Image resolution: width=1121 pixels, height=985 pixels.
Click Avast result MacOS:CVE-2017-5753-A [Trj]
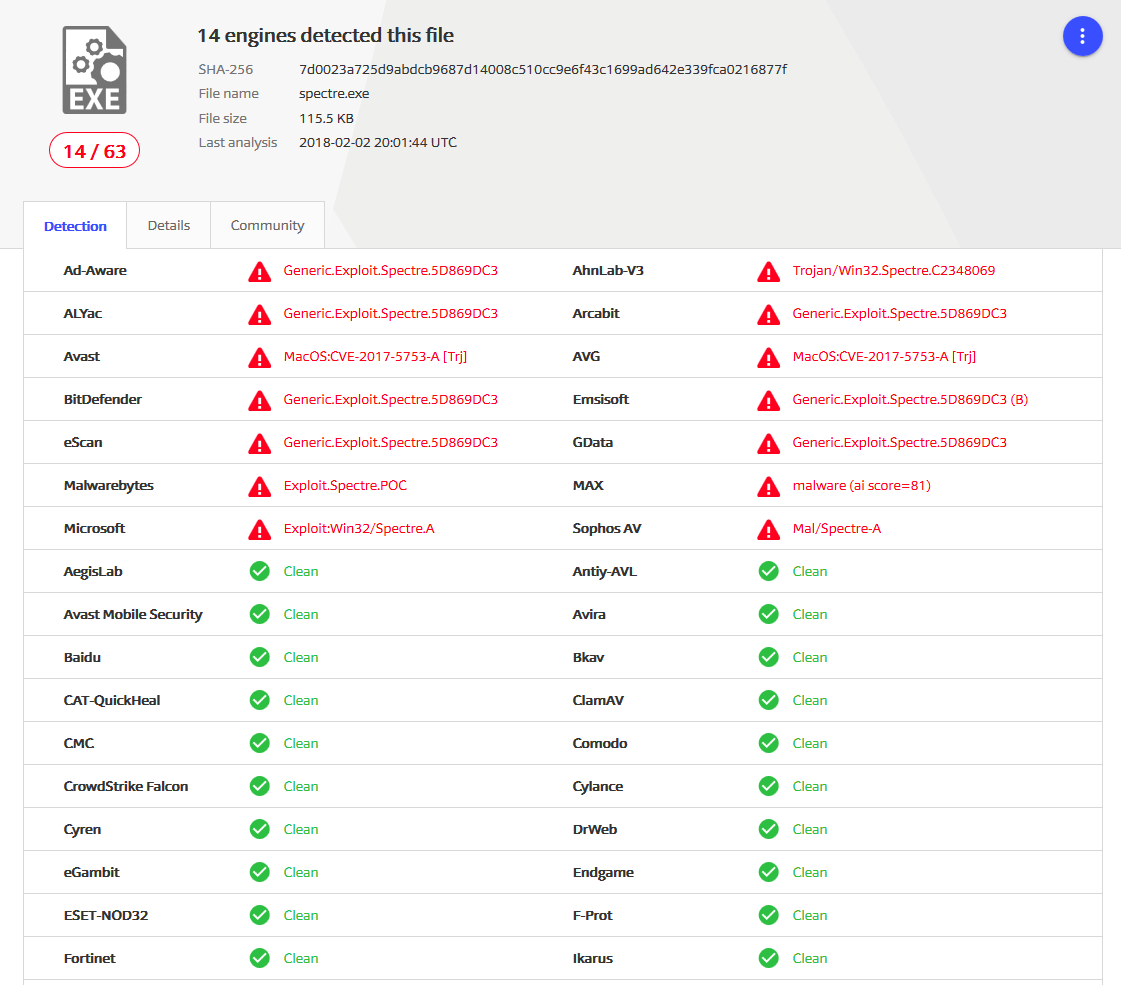[375, 356]
